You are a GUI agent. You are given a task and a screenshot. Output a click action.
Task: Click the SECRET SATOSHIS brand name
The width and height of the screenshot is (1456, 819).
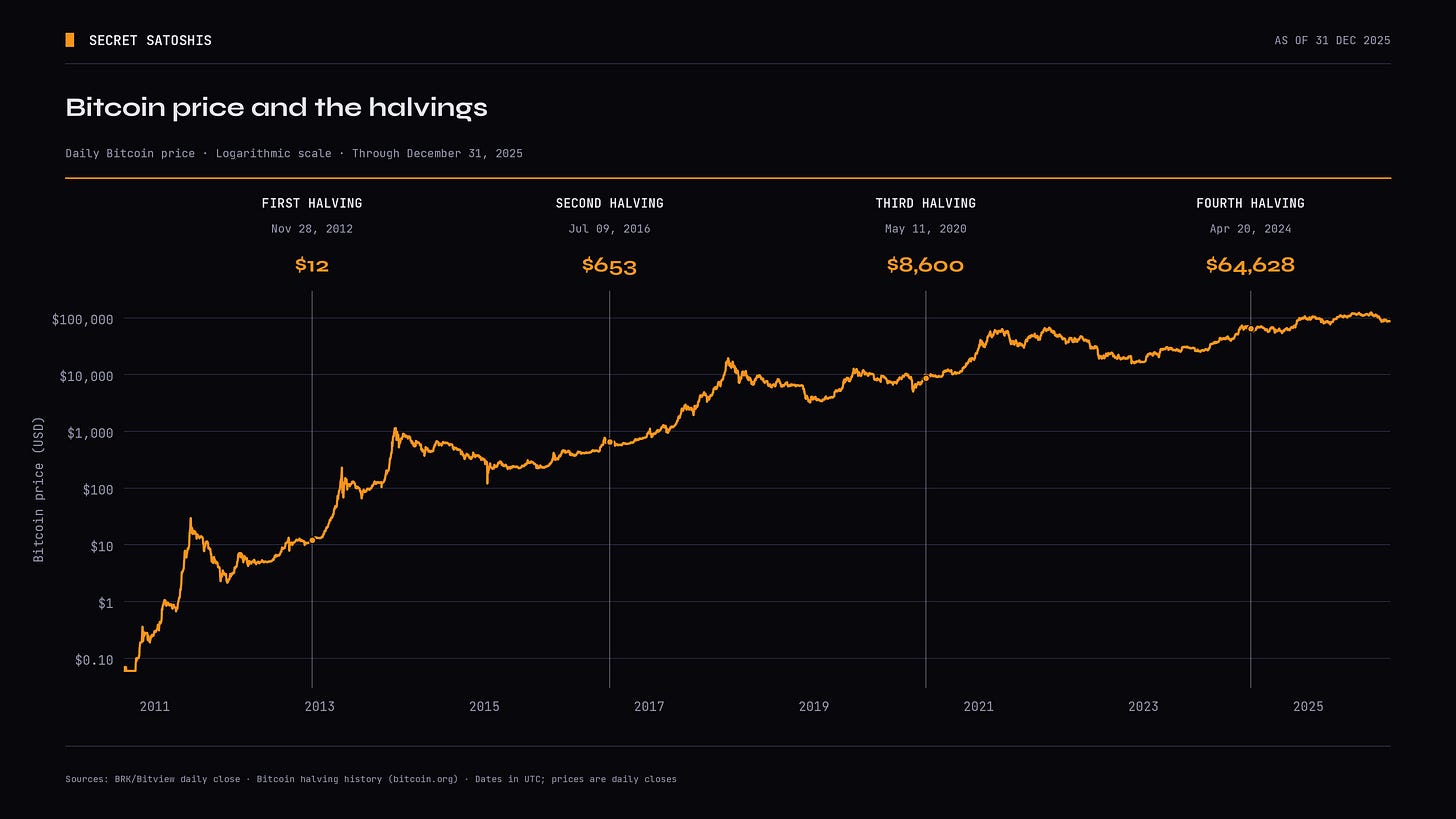[150, 40]
